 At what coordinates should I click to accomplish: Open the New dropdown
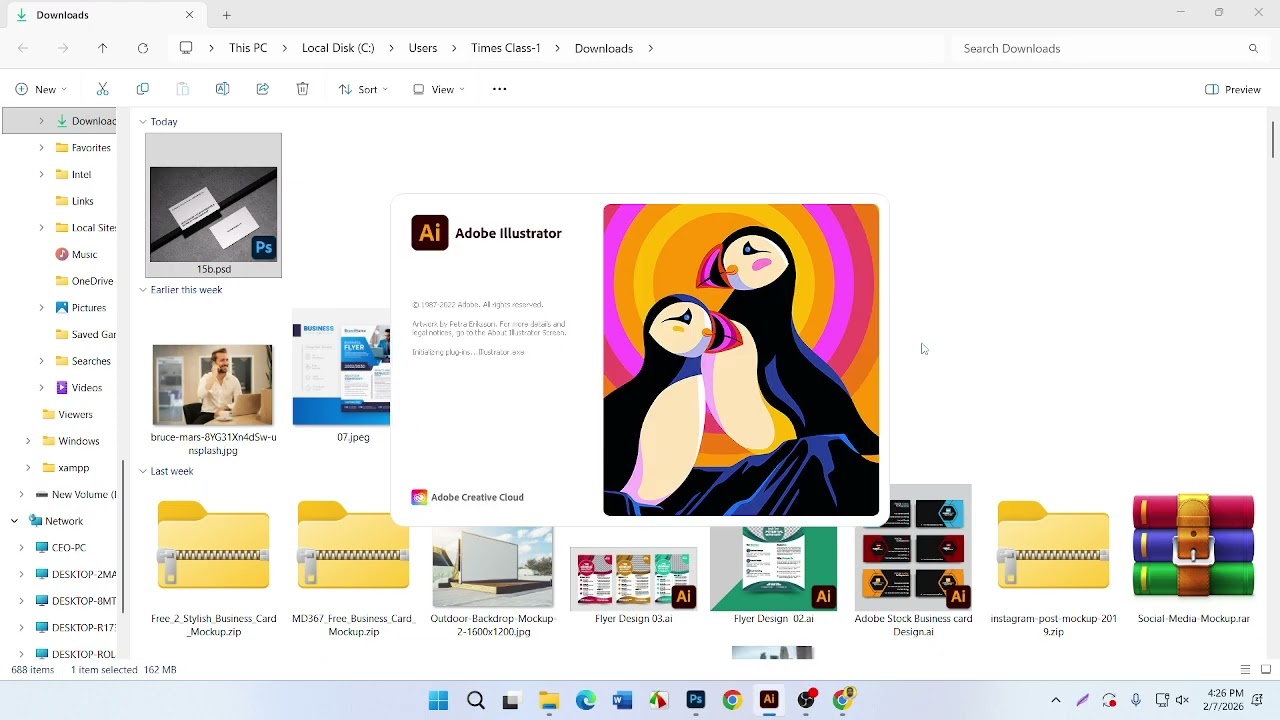click(x=41, y=89)
